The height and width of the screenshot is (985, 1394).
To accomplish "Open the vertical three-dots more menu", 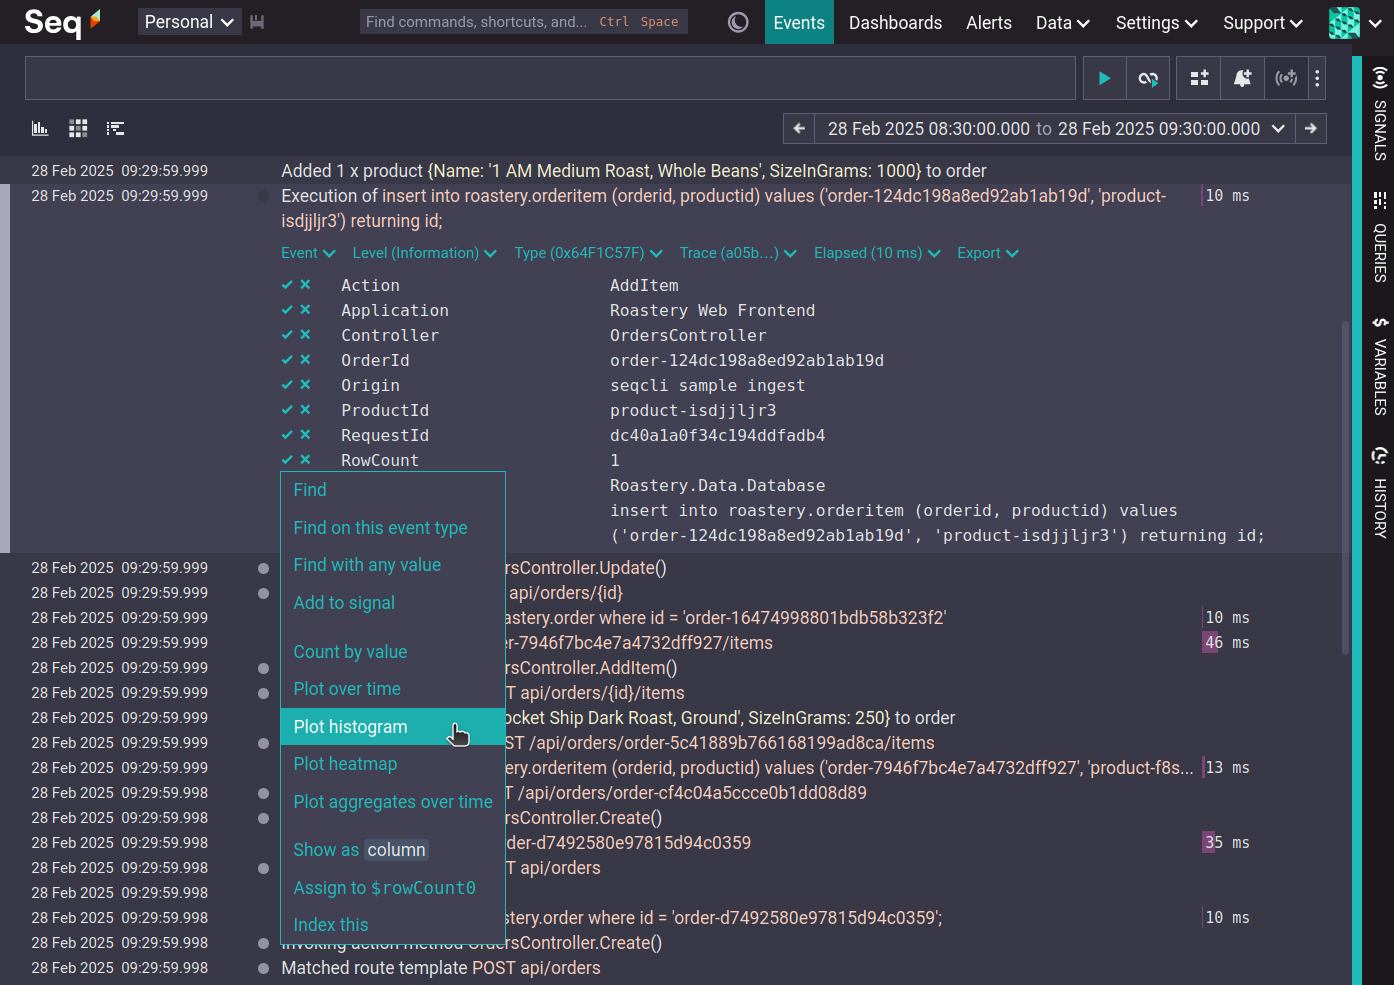I will 1317,78.
